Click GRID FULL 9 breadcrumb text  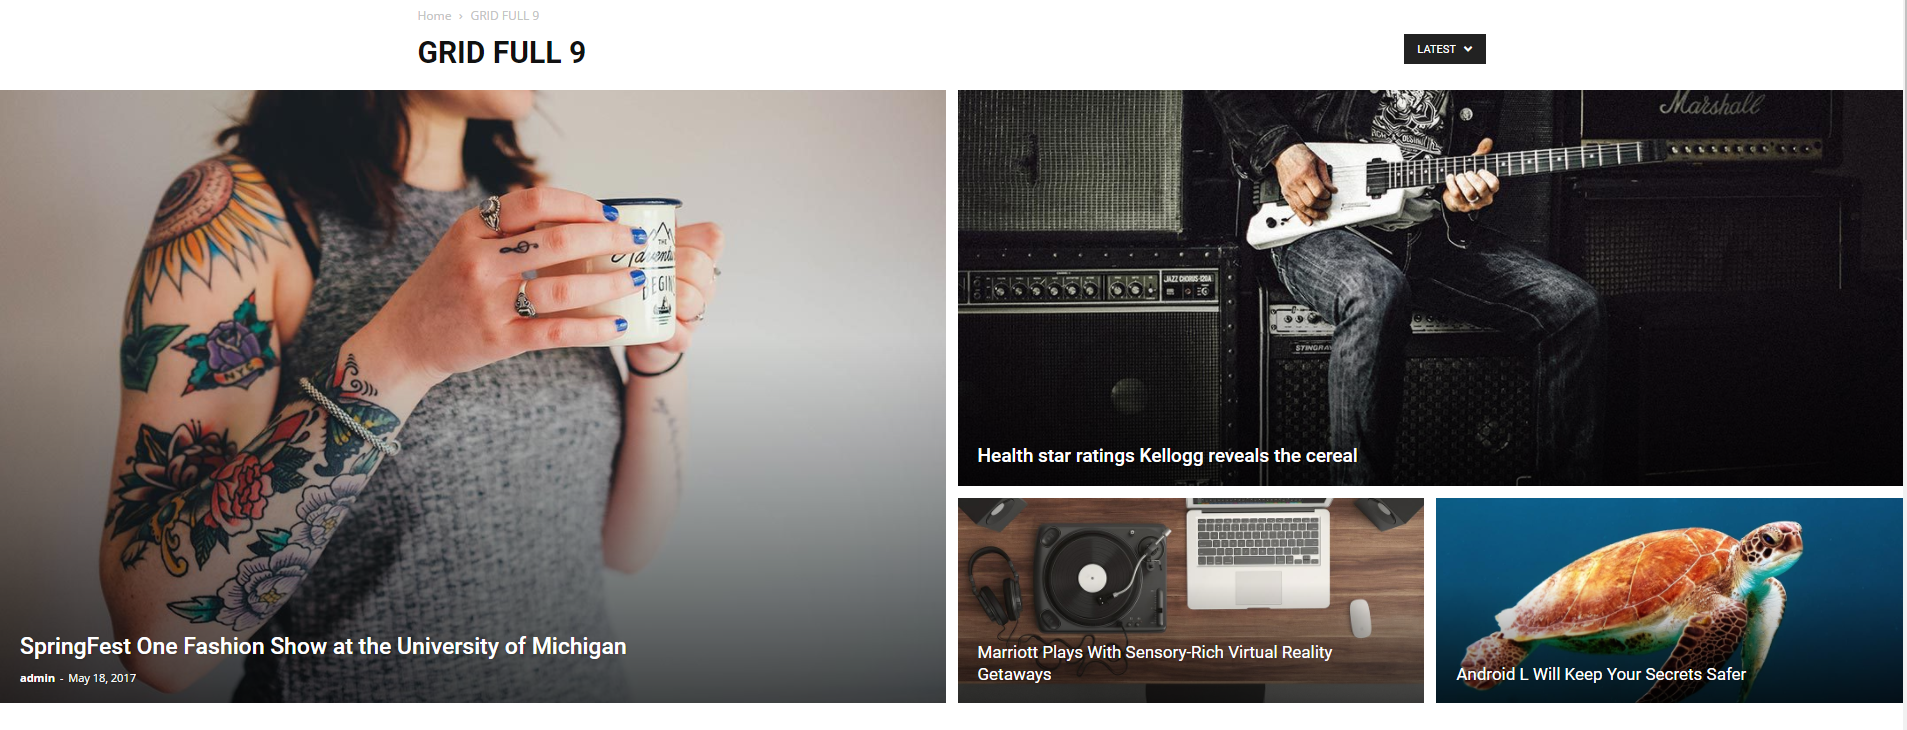tap(505, 16)
